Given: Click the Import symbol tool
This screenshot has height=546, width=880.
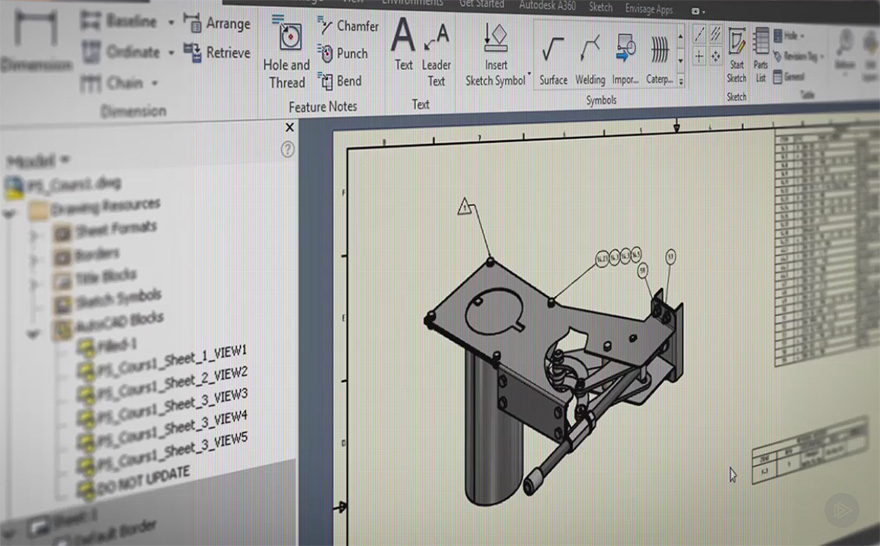Looking at the screenshot, I should [625, 59].
